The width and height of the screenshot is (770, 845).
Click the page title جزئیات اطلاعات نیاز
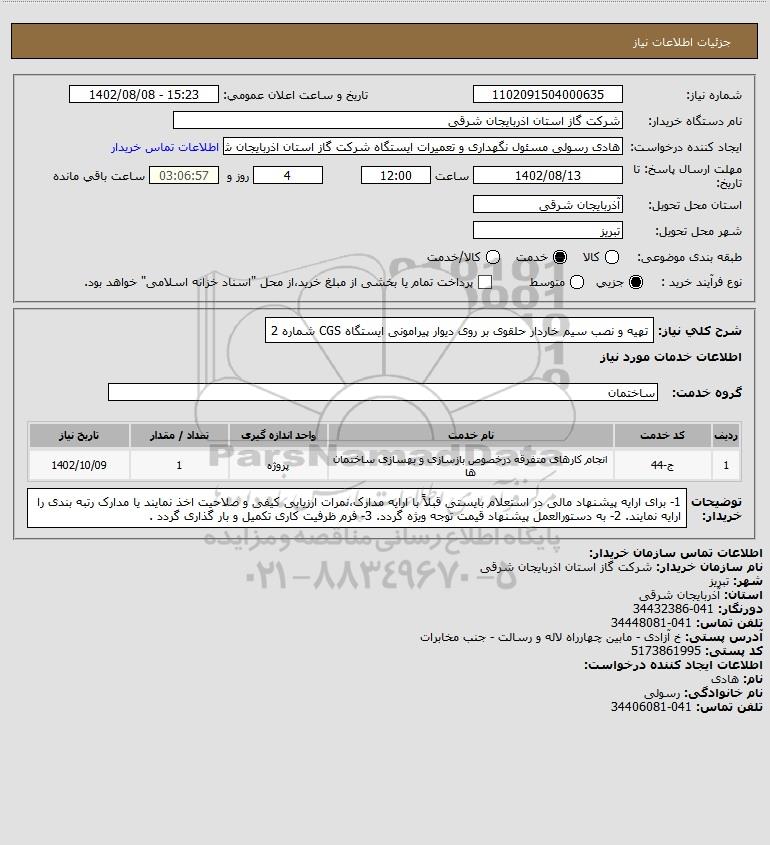point(682,42)
